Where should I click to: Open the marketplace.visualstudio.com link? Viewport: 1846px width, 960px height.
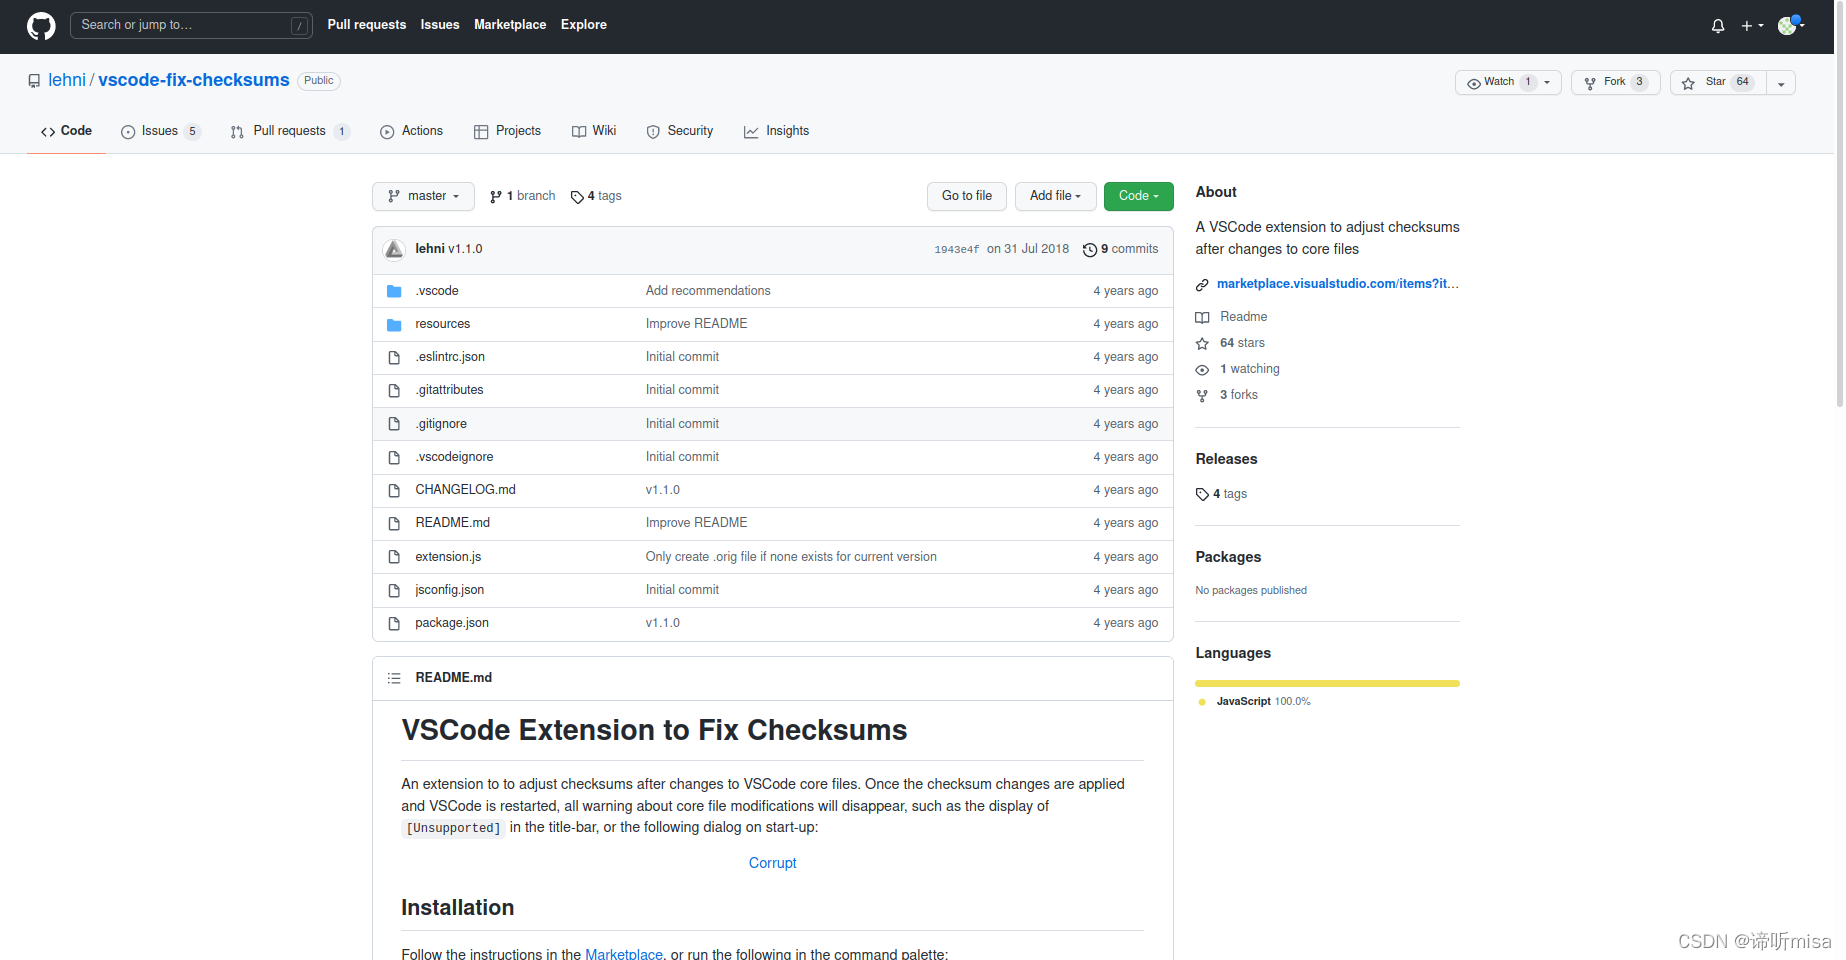tap(1337, 284)
